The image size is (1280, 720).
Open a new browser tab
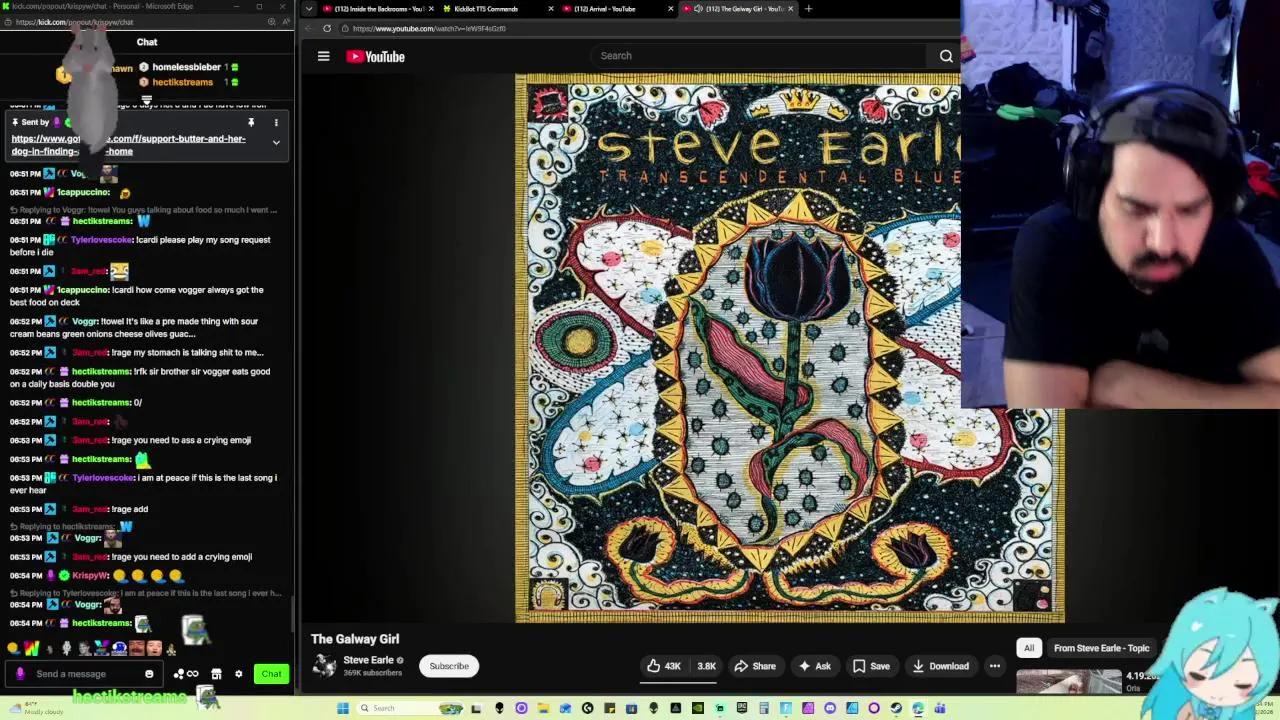(x=808, y=9)
